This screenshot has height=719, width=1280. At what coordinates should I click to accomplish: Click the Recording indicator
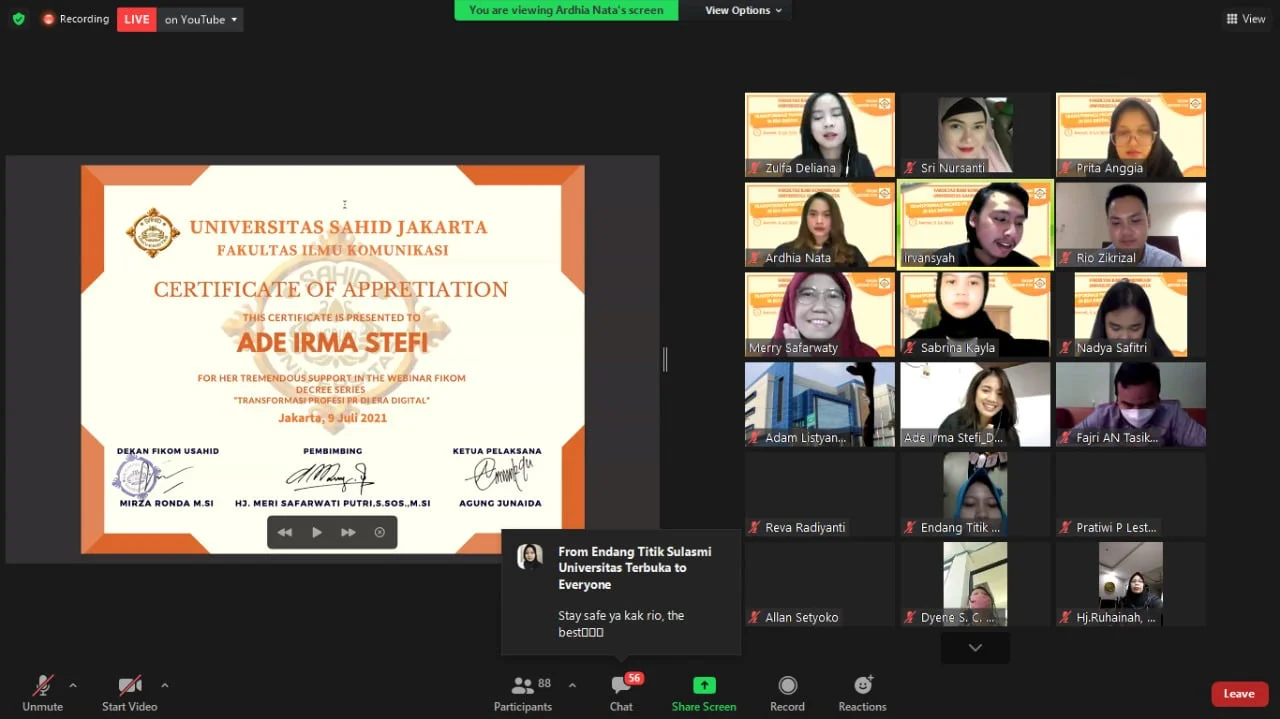point(75,19)
